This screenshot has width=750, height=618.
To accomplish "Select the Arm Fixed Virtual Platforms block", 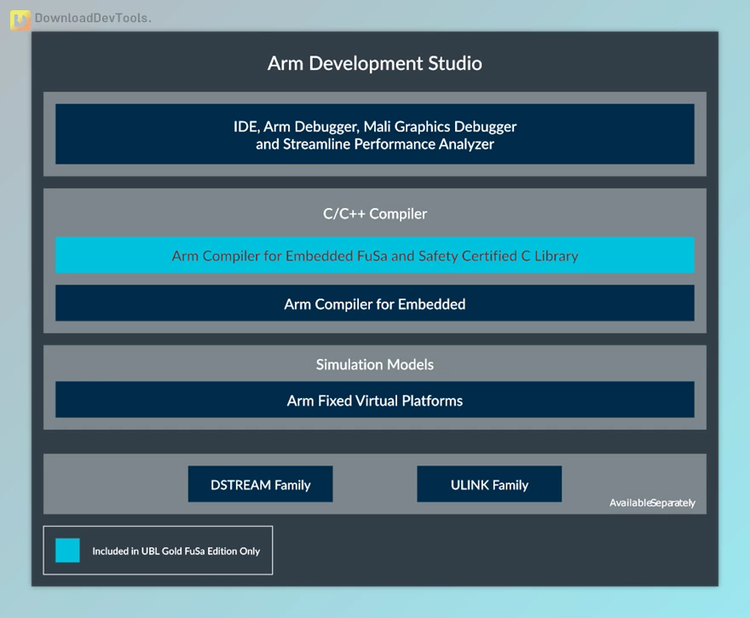I will (x=375, y=399).
